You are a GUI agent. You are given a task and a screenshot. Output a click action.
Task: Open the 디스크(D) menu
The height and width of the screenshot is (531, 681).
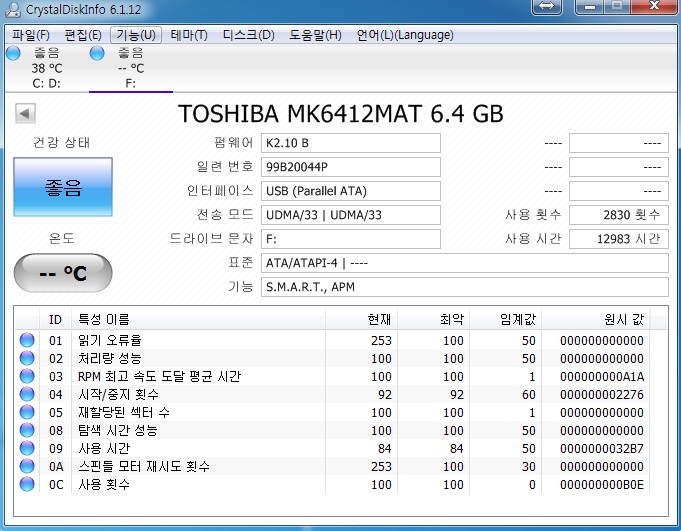248,35
